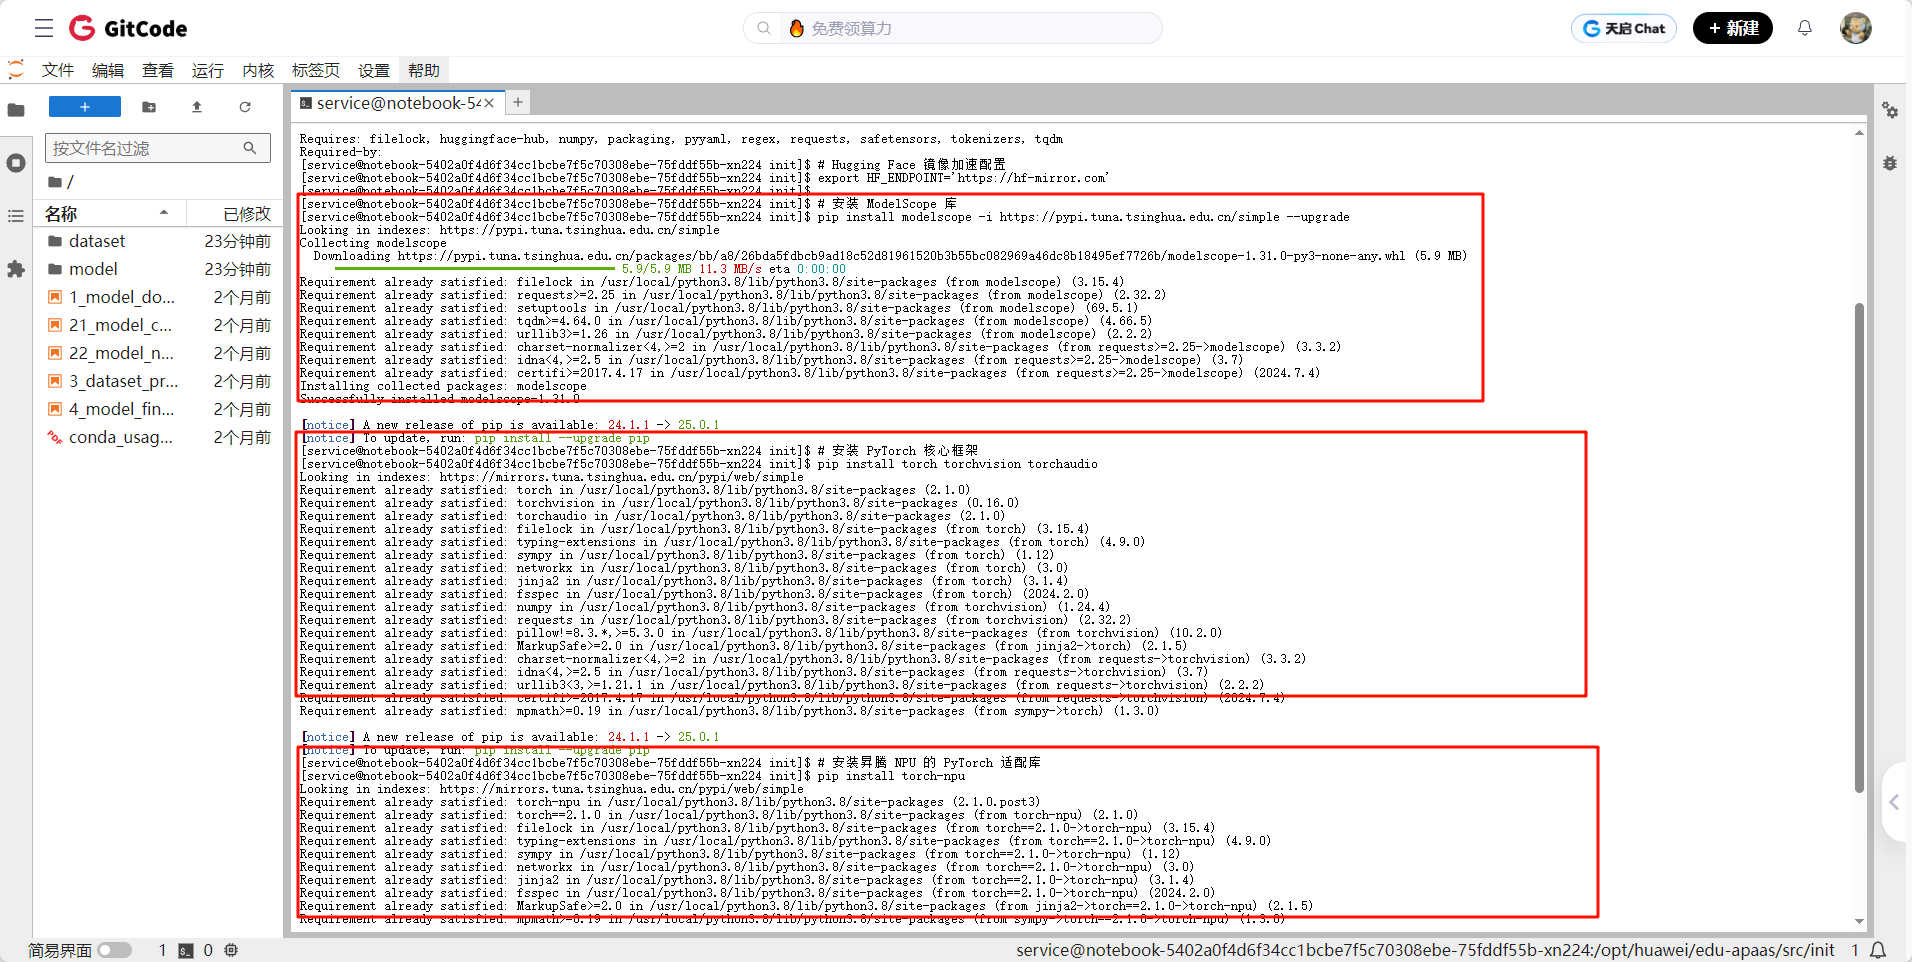Click the status bar notification bell
Screen dimensions: 1912x962
pos(1879,950)
